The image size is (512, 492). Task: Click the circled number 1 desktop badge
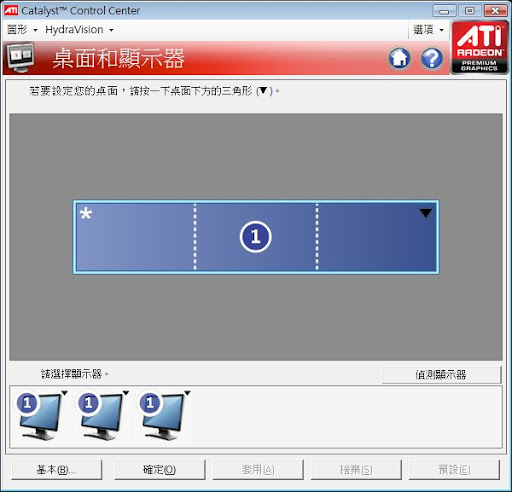pos(256,237)
